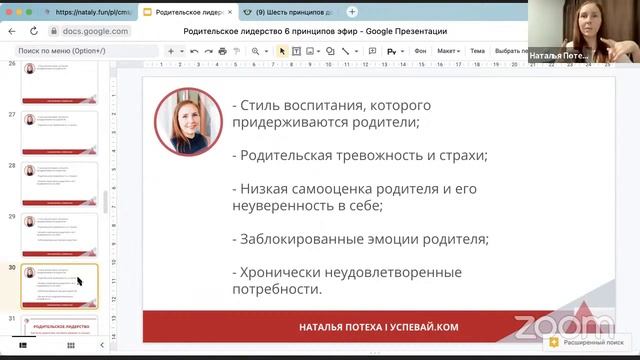640x360 pixels.
Task: Collapse the slide panel with chevron
Action: tap(102, 345)
